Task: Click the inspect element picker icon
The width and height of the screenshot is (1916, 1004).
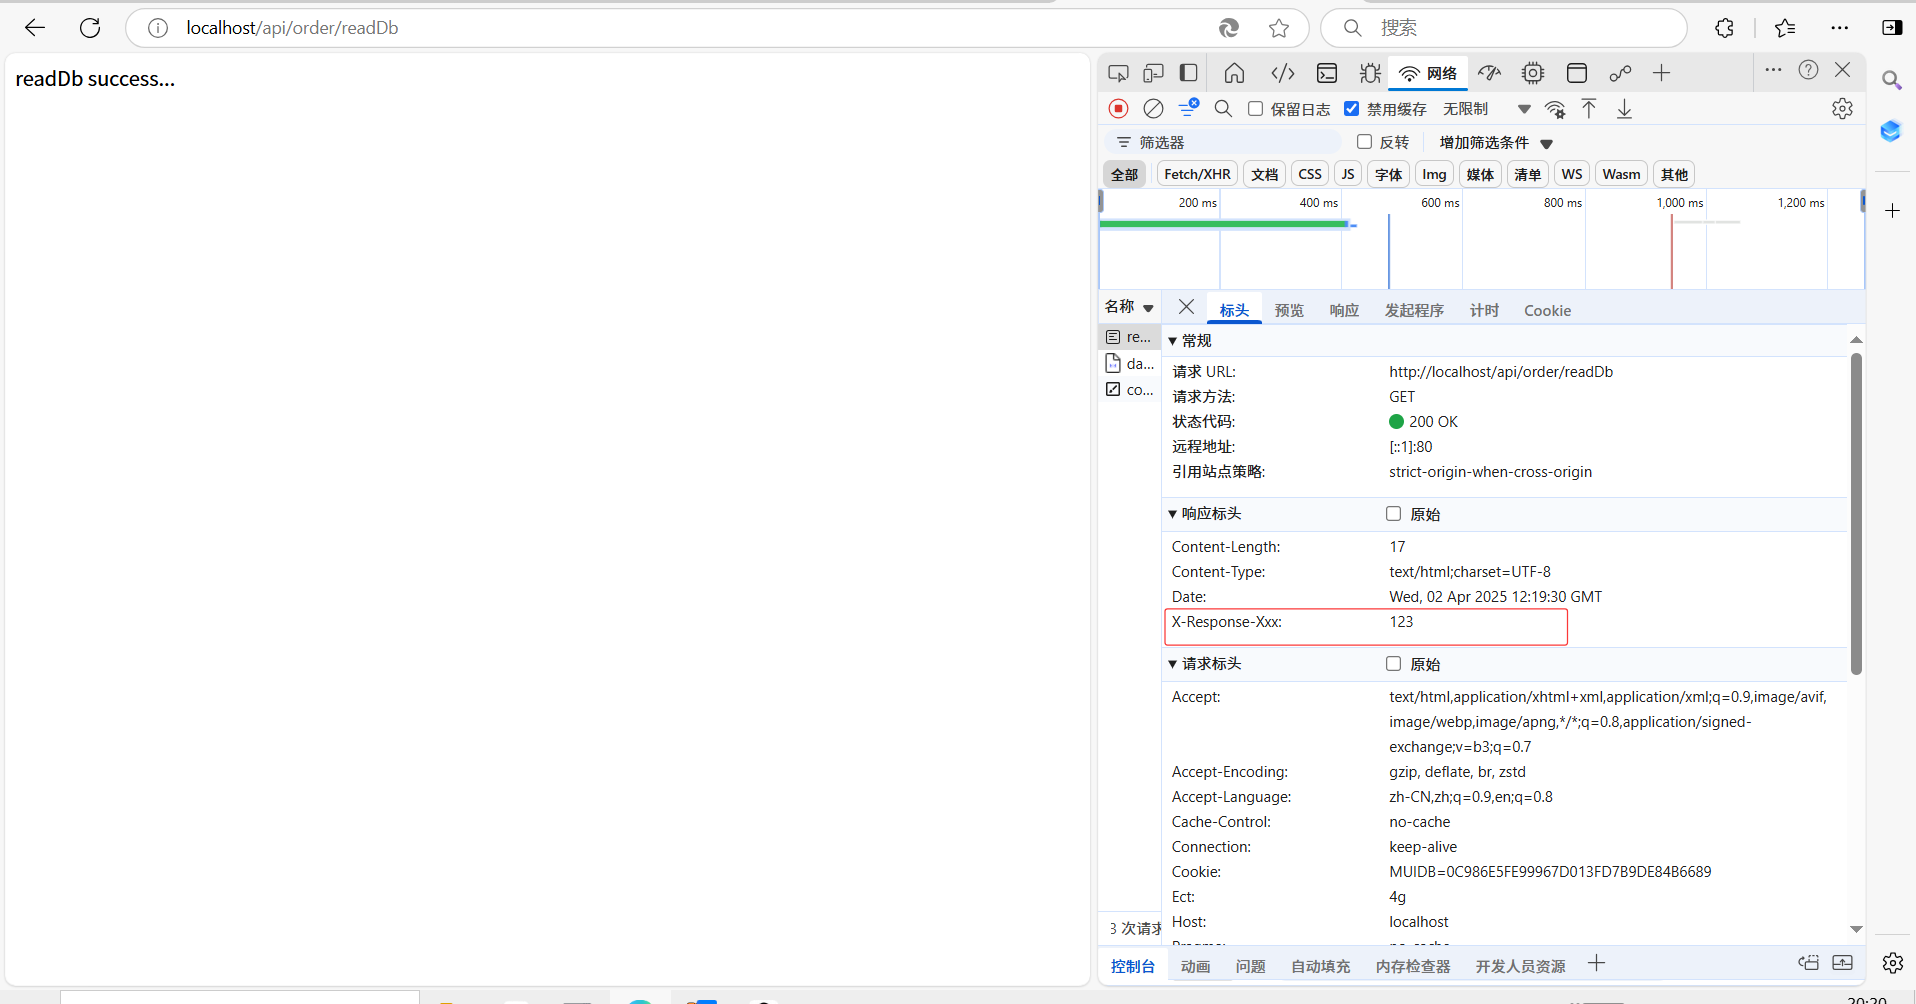Action: click(1118, 73)
